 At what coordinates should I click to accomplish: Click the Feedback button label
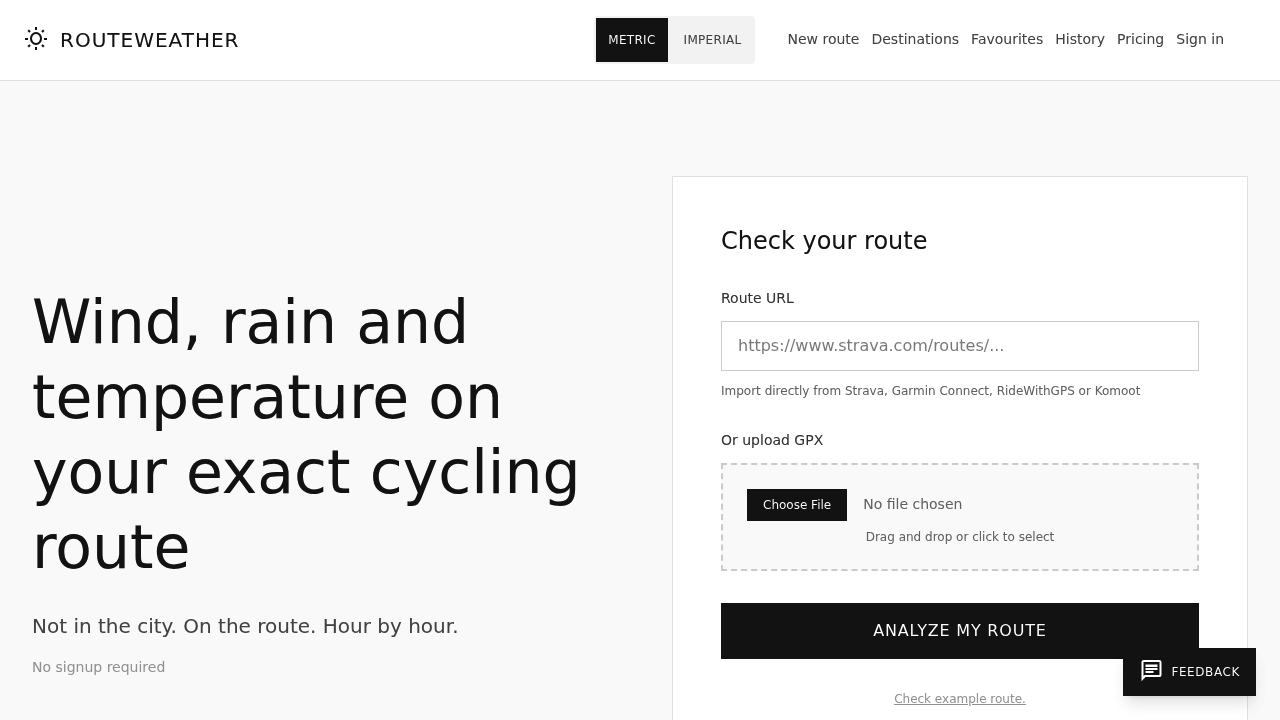[x=1205, y=672]
